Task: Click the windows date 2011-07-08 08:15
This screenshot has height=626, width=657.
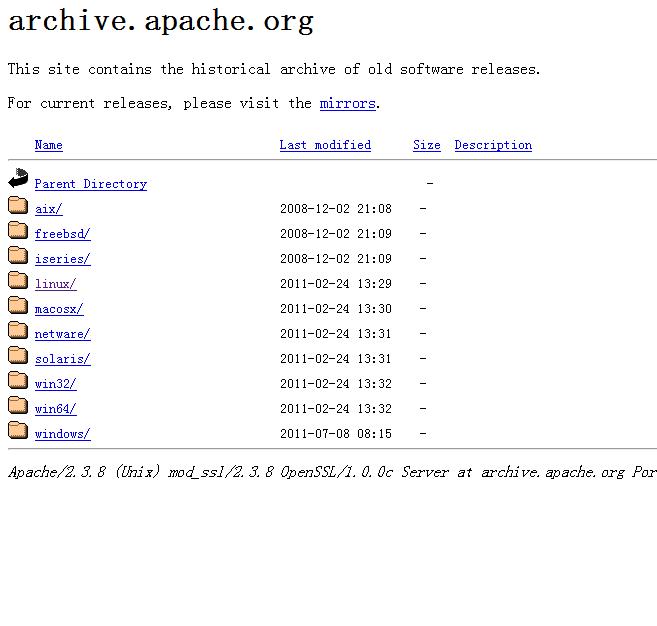Action: click(336, 434)
